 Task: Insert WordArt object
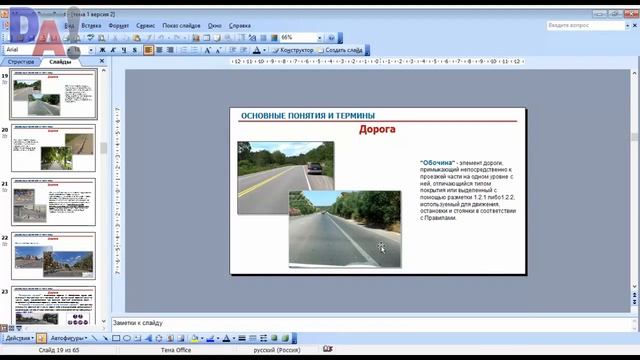[148, 338]
